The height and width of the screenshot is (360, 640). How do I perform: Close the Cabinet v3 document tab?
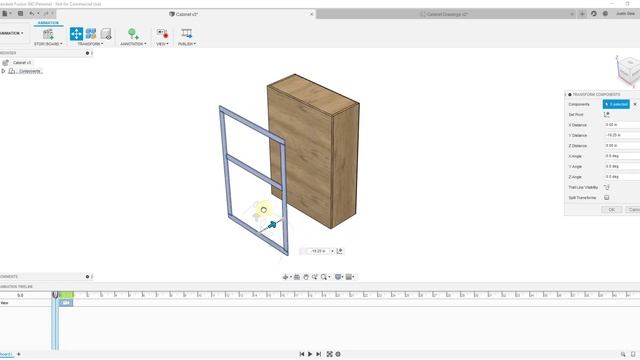(312, 14)
